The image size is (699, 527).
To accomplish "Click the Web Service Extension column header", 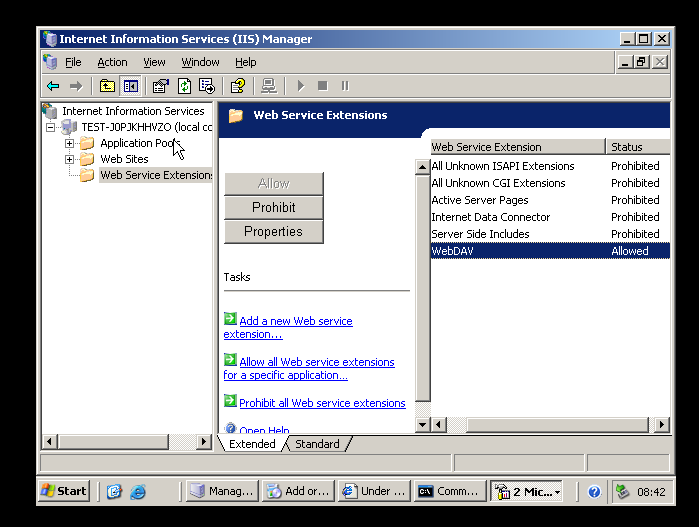I will tap(518, 147).
